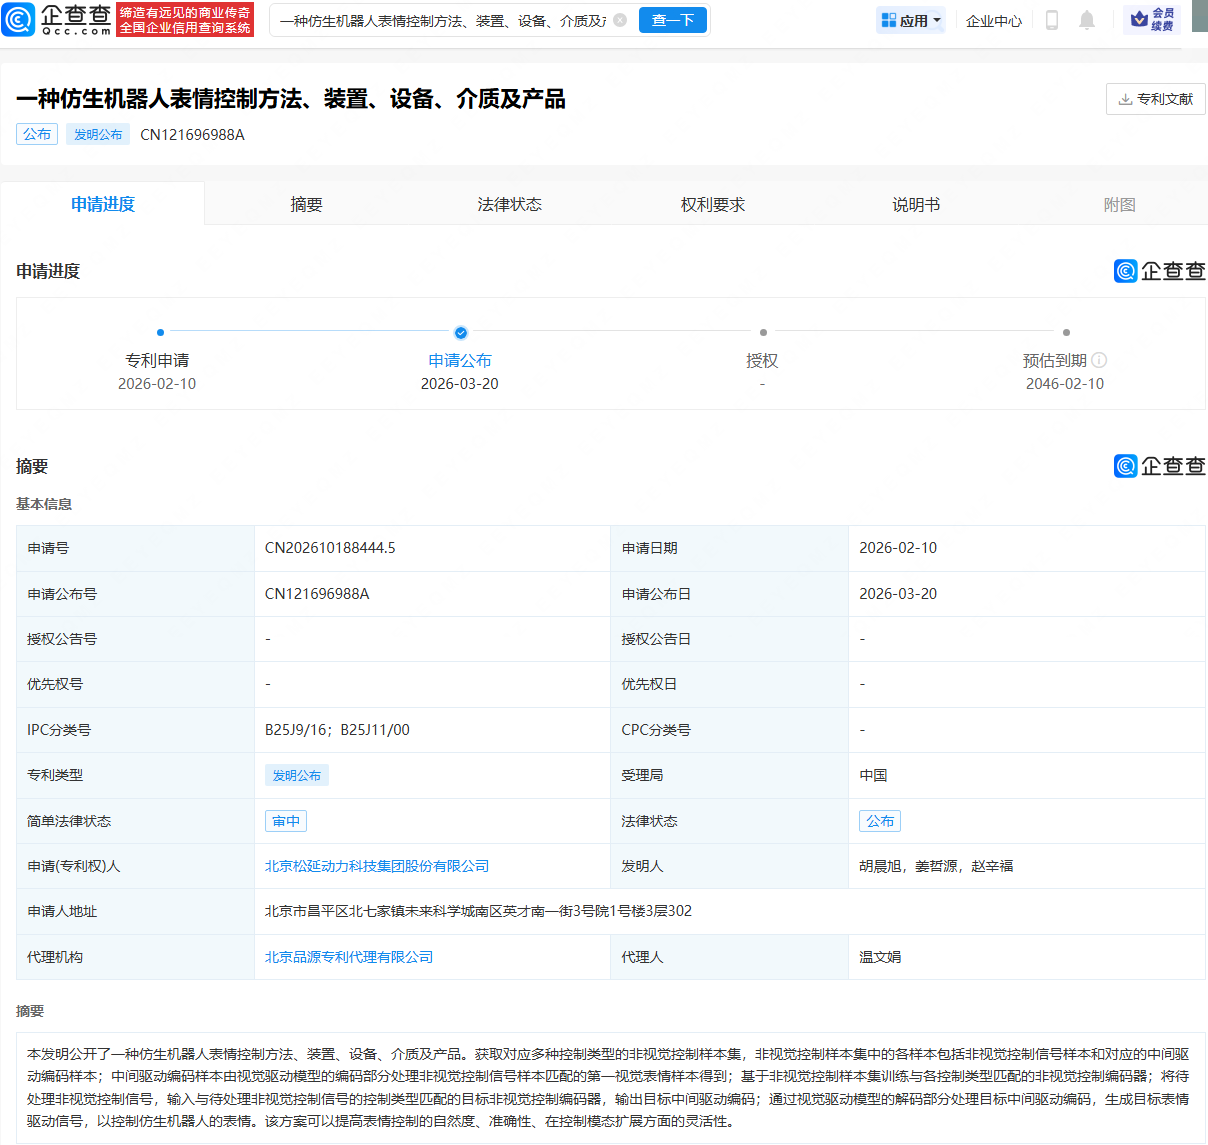1208x1145 pixels.
Task: Click the 审中 legal status tag
Action: click(286, 821)
